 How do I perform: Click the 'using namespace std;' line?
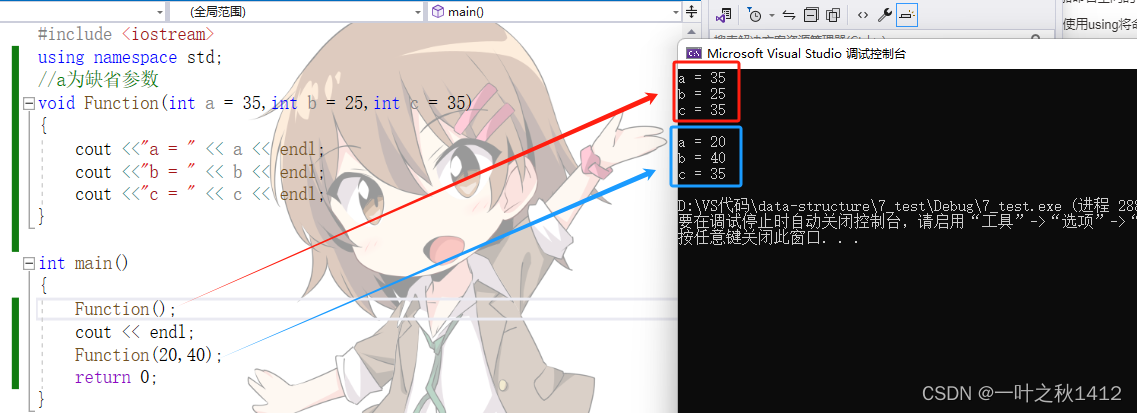coord(131,57)
